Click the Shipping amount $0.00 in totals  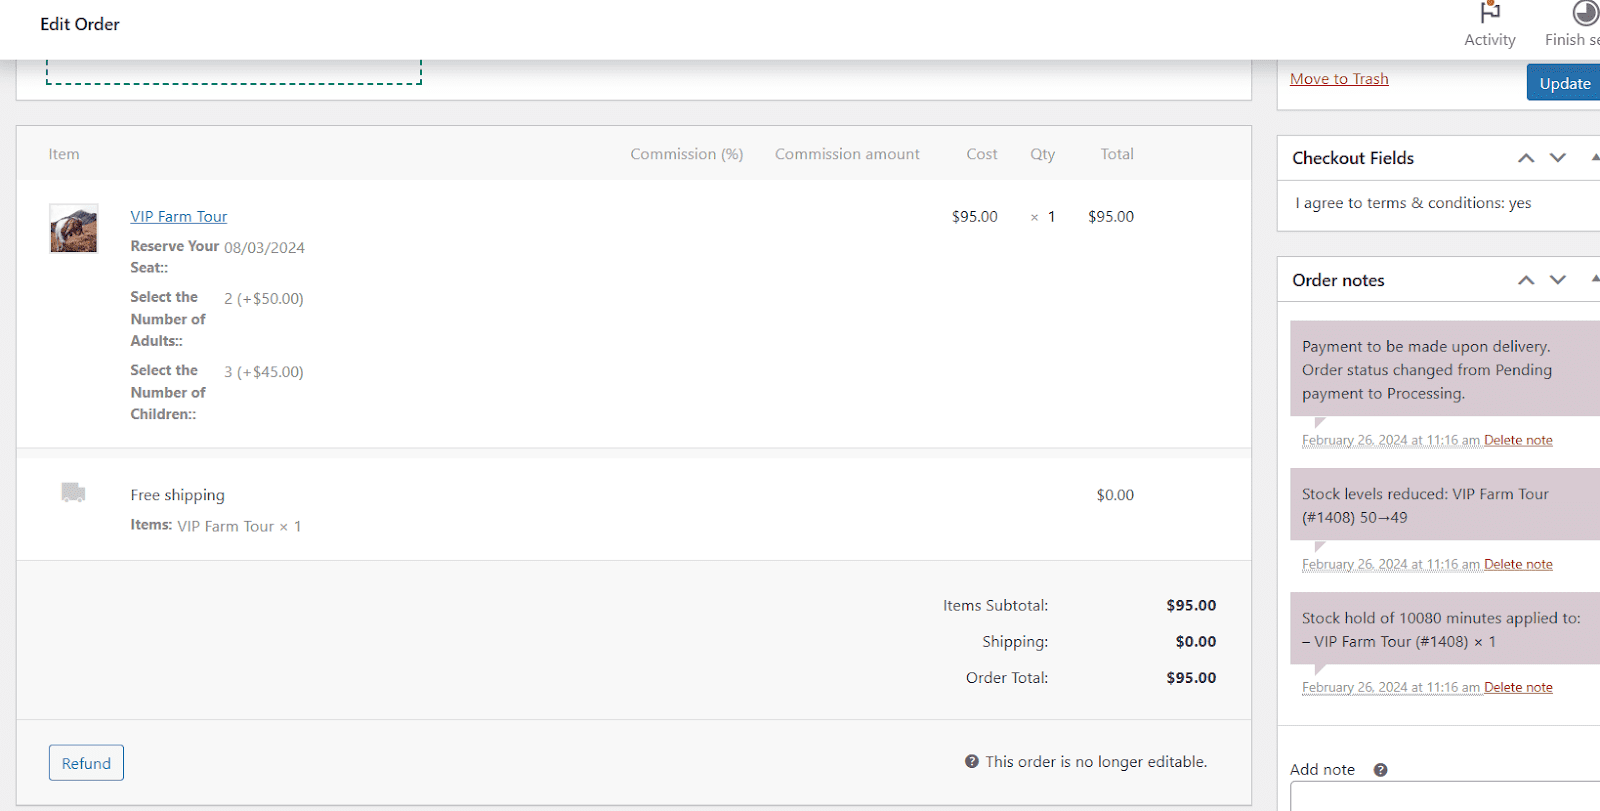[x=1196, y=642]
